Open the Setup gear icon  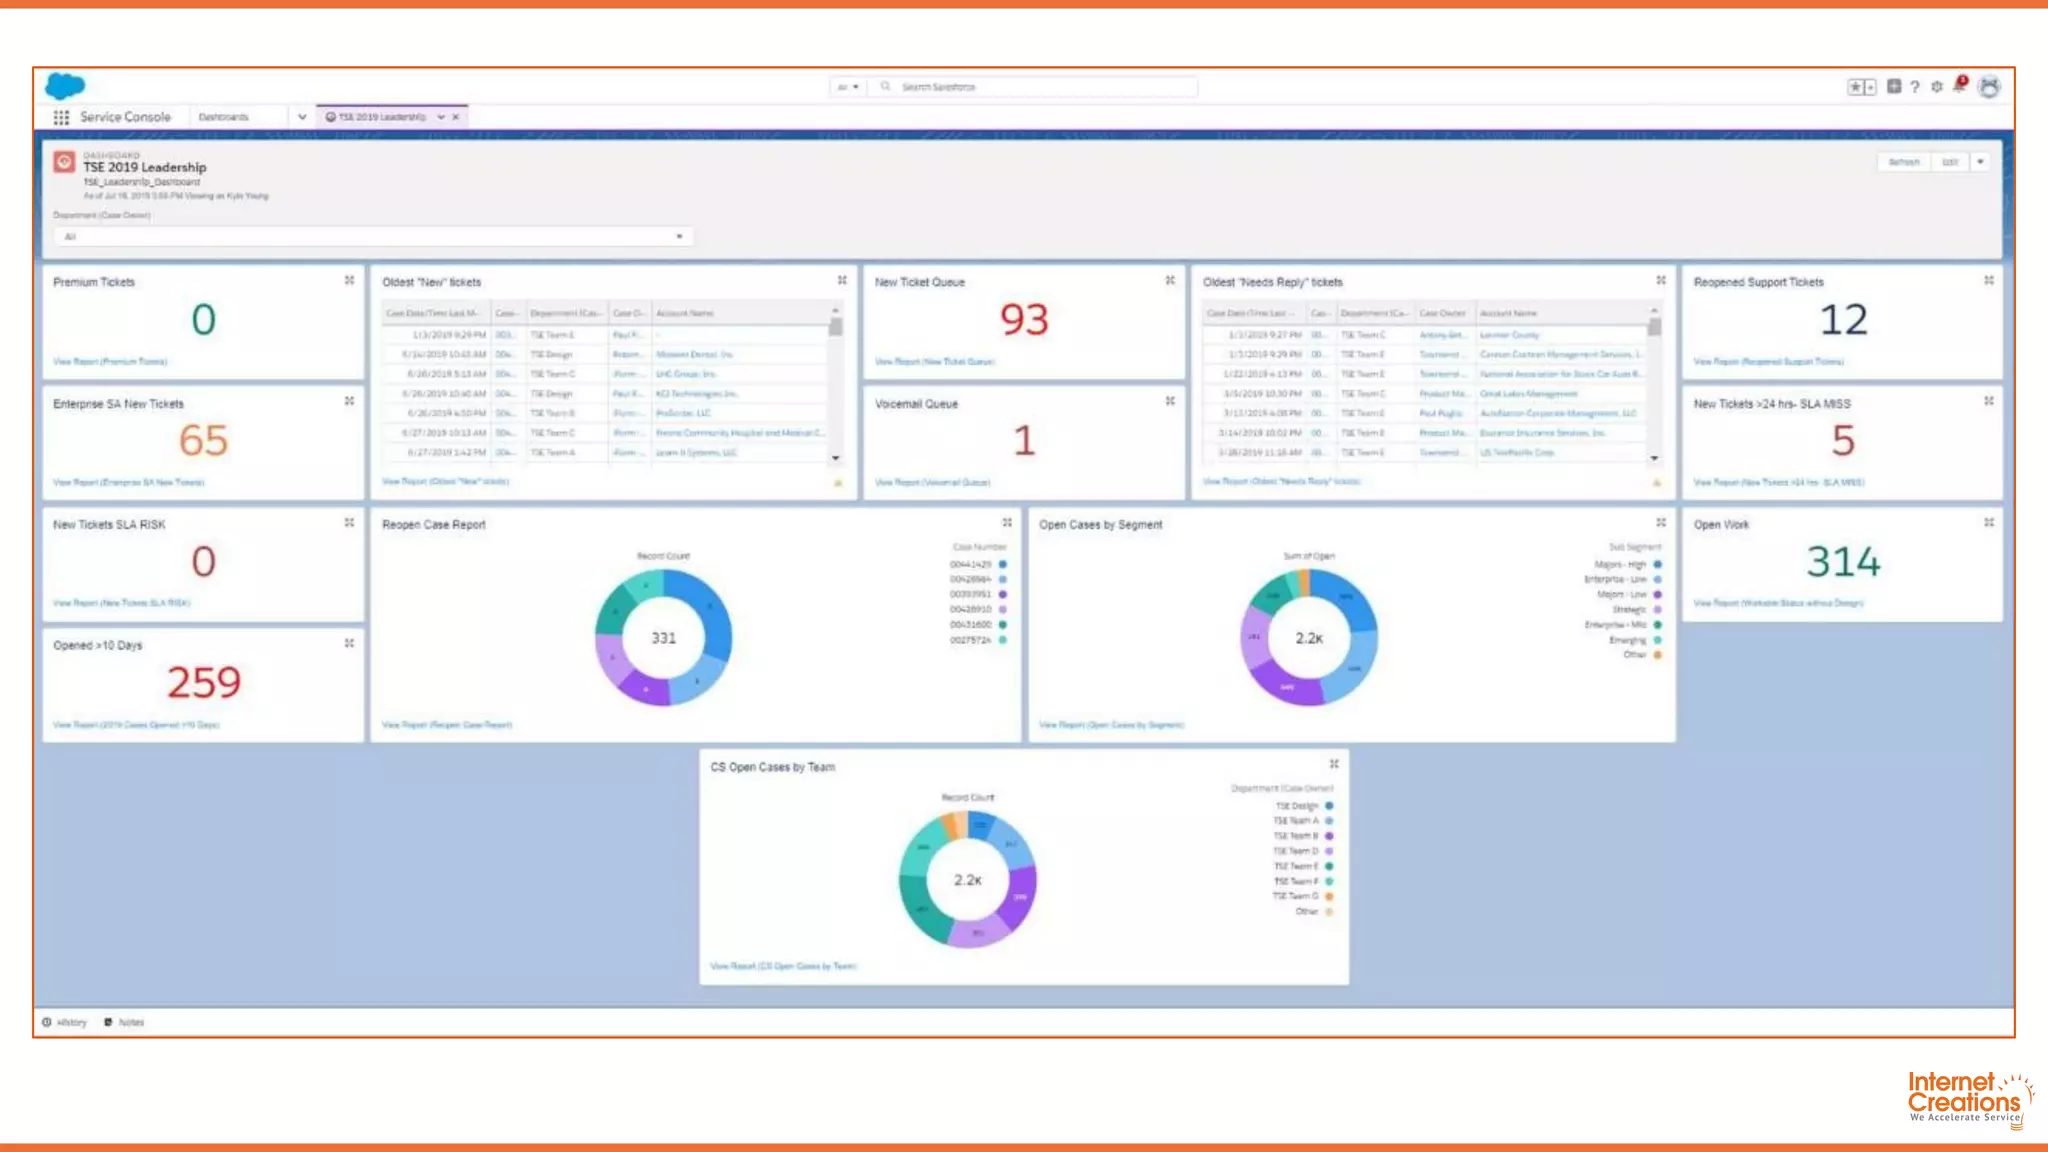click(x=1937, y=87)
